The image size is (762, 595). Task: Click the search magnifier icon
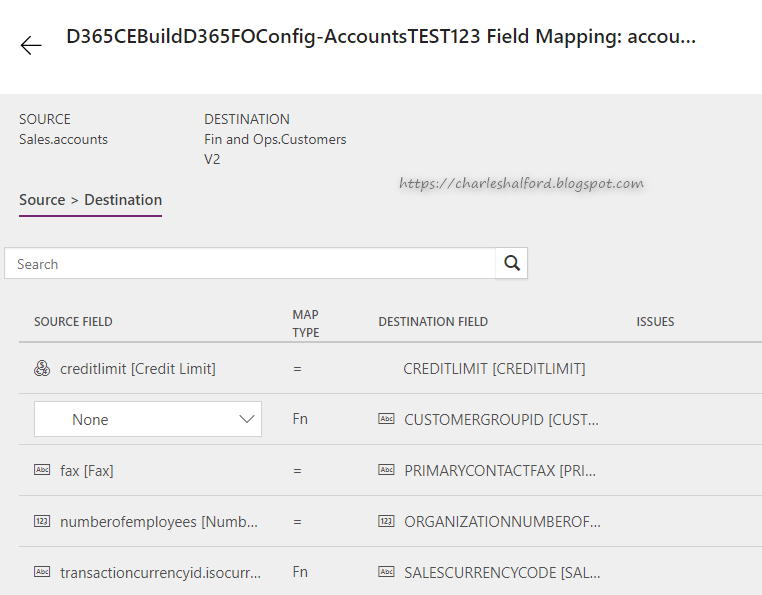point(512,263)
